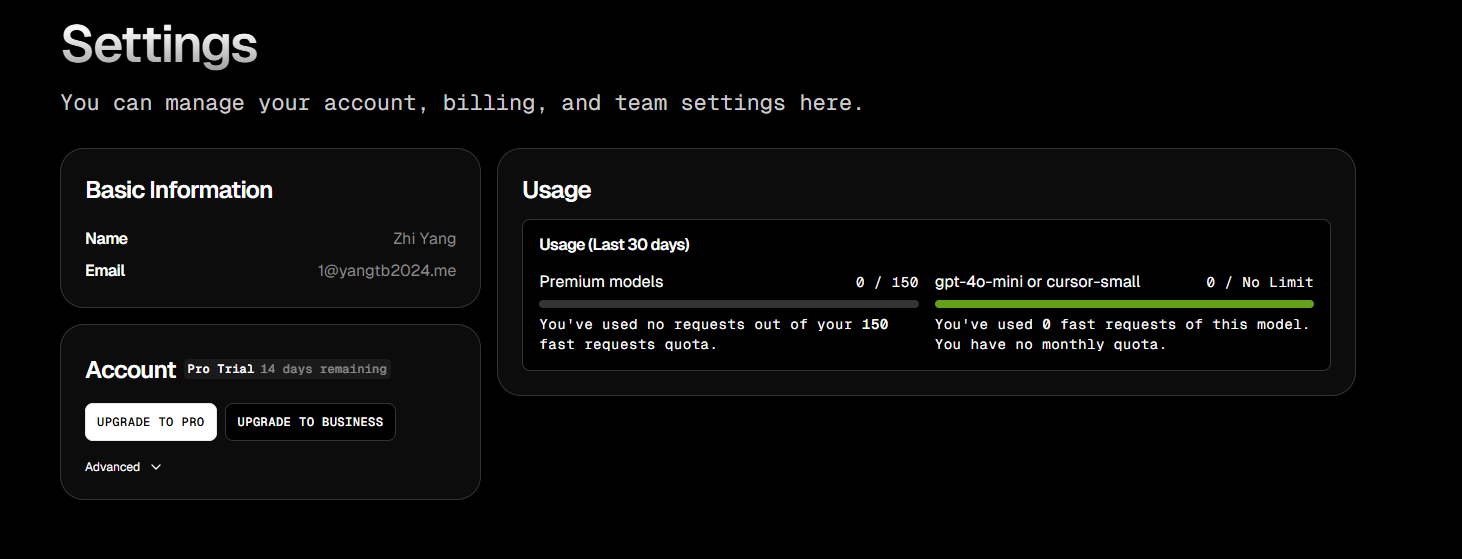Select the email address 1@yangtb2024.me
Screen dimensions: 1462x559
[387, 270]
